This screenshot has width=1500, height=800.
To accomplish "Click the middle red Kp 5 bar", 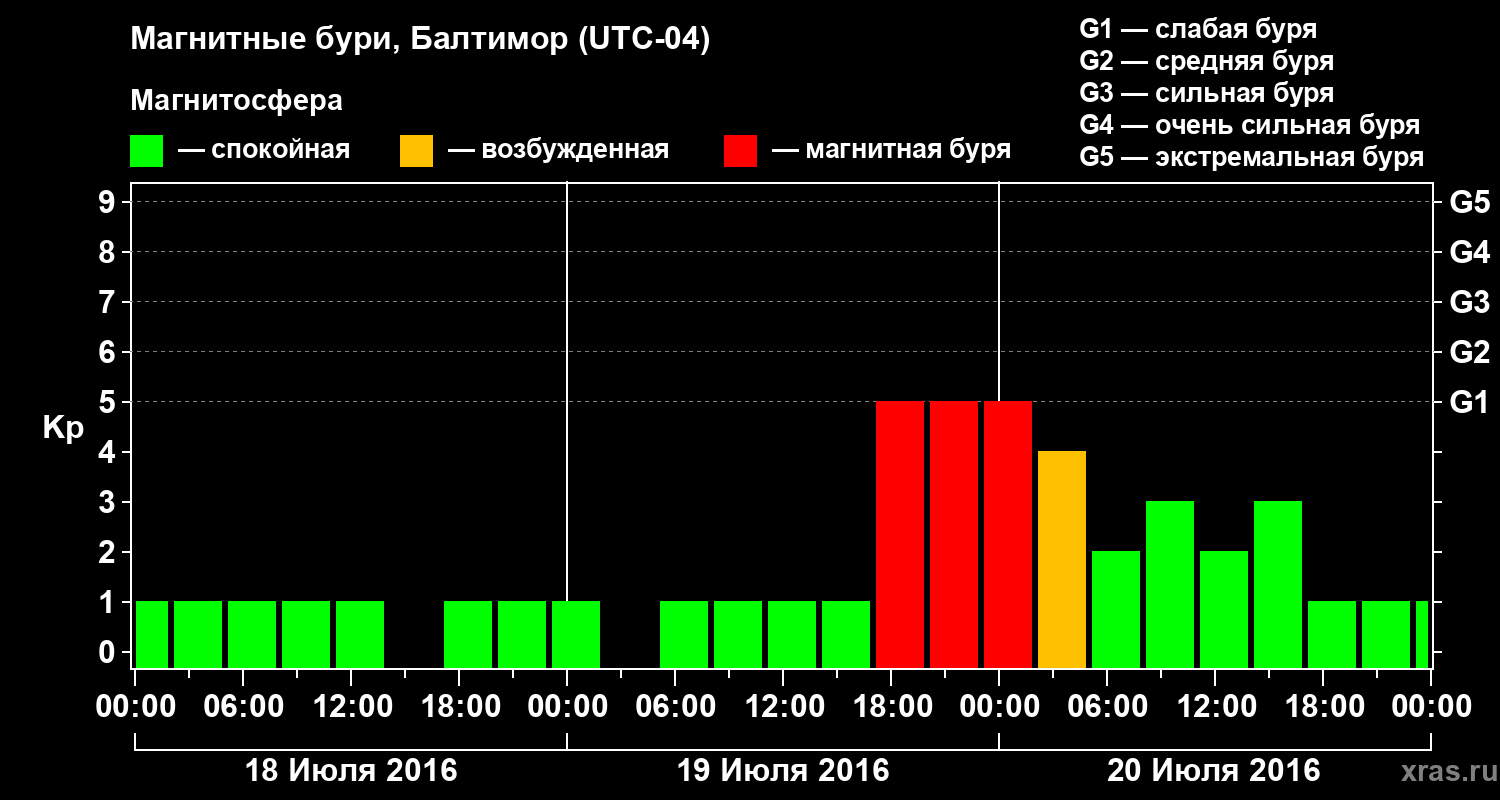I will pos(954,535).
